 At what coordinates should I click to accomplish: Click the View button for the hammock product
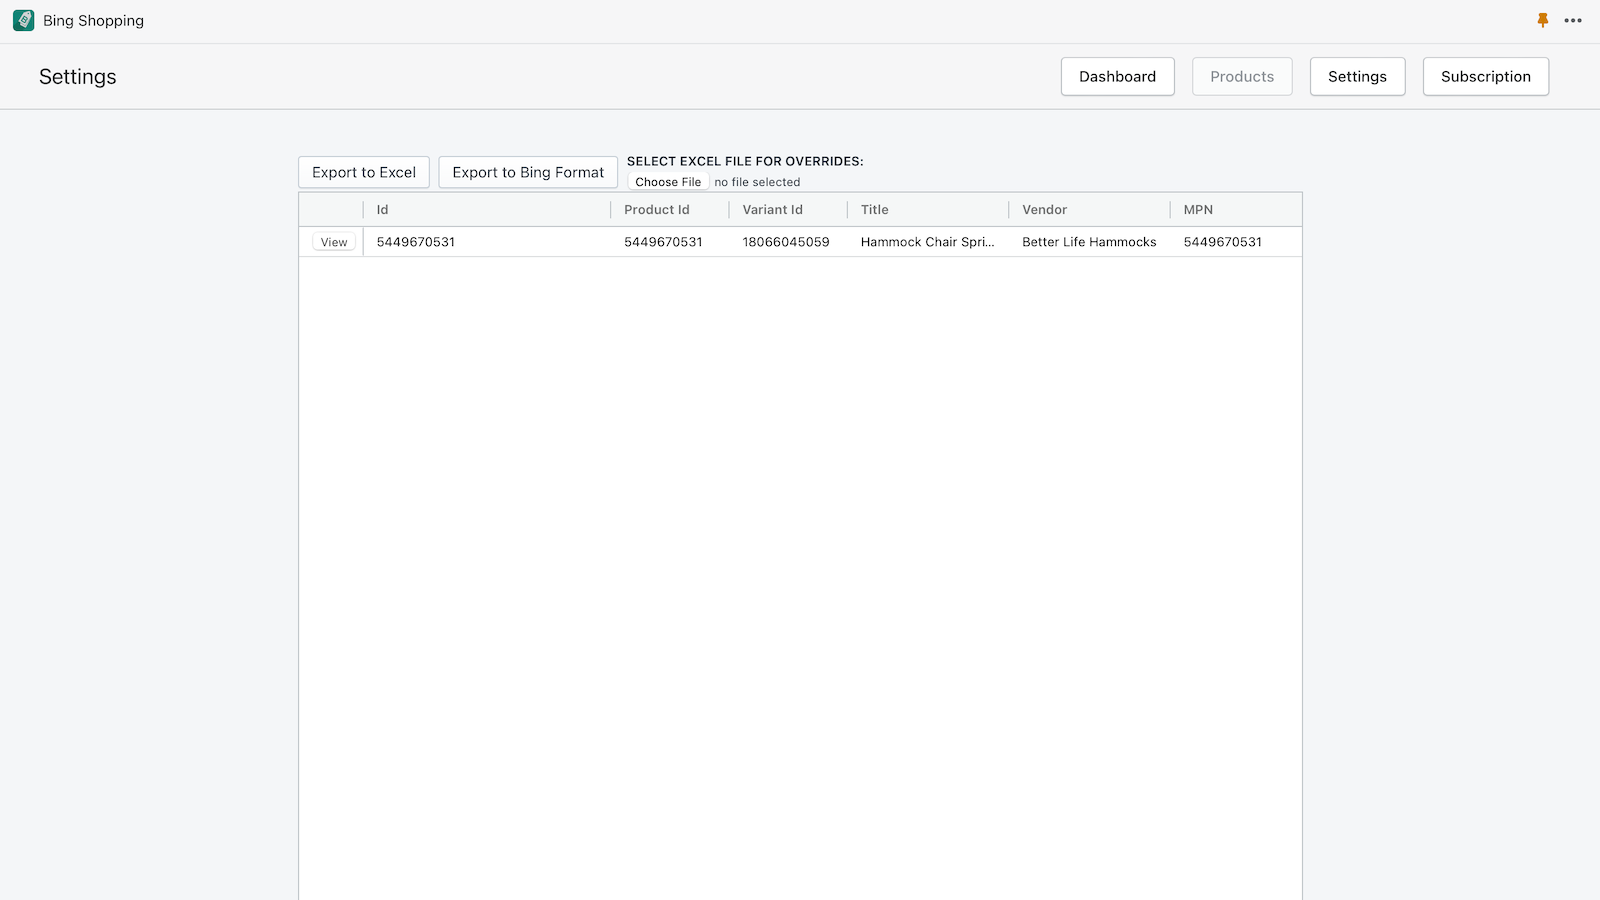coord(332,241)
